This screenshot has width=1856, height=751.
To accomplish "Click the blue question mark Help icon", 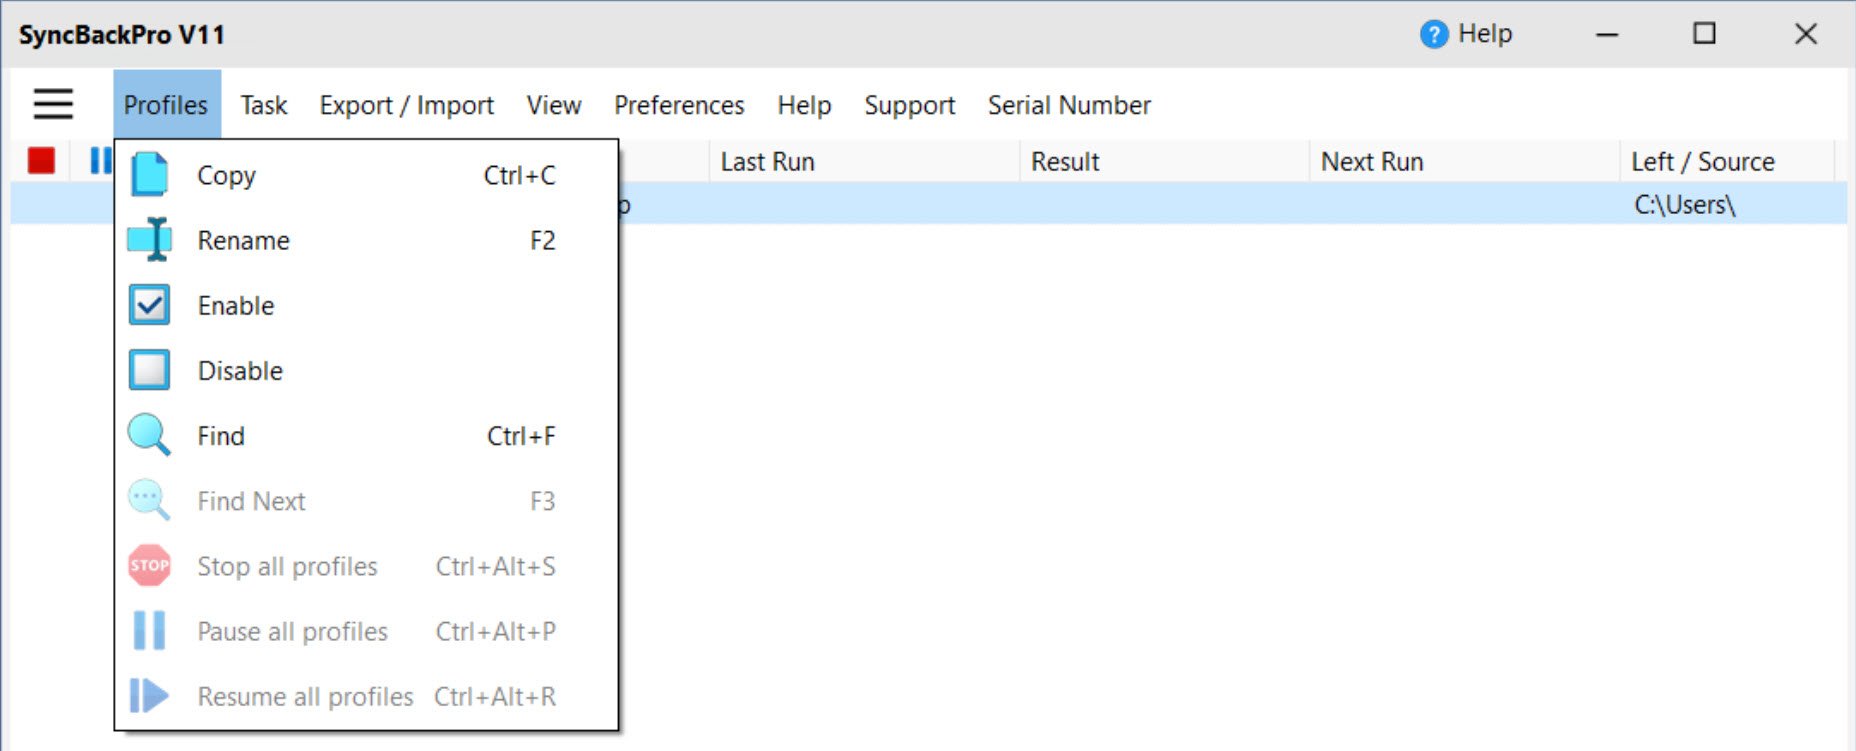I will (x=1434, y=34).
